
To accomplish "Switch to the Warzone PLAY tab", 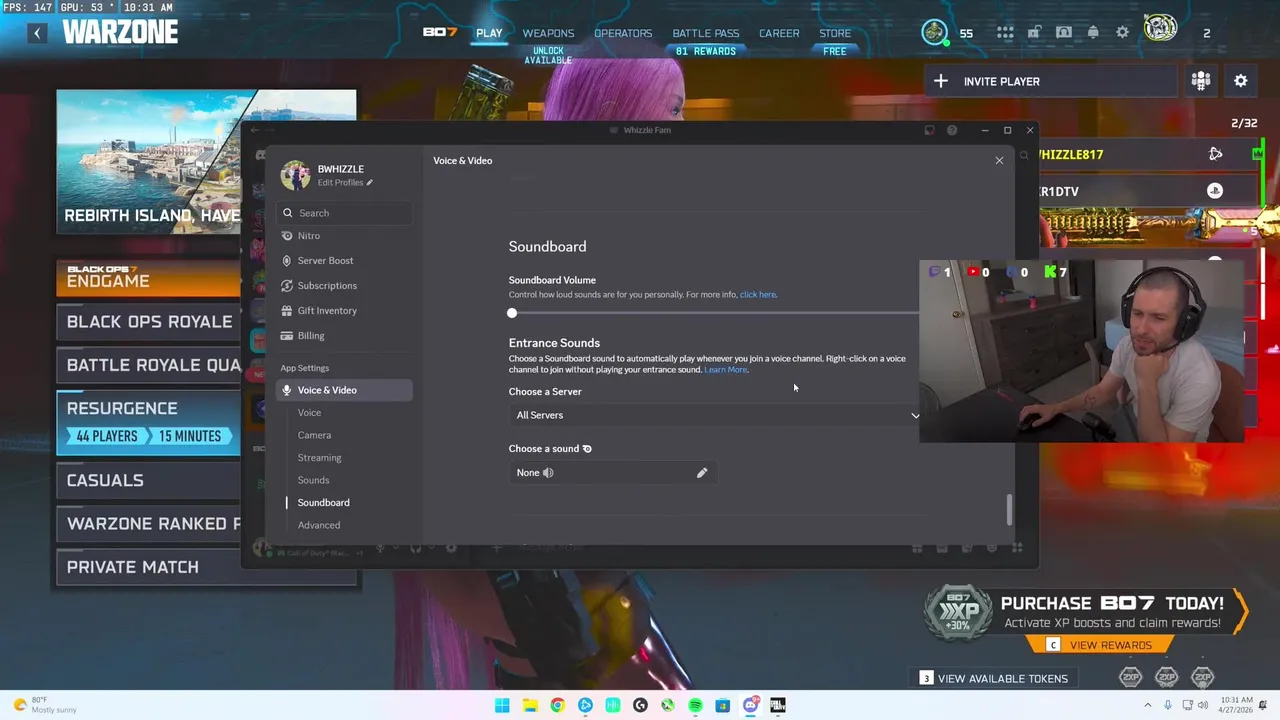I will tap(489, 33).
